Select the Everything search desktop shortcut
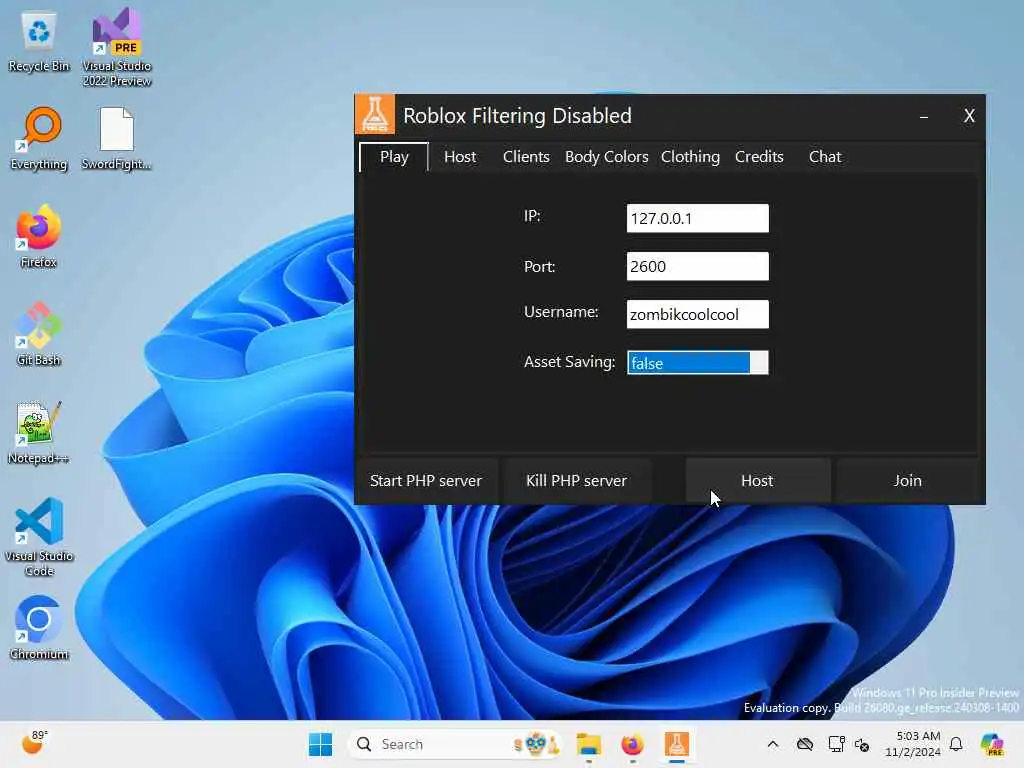Image resolution: width=1024 pixels, height=768 pixels. [39, 138]
